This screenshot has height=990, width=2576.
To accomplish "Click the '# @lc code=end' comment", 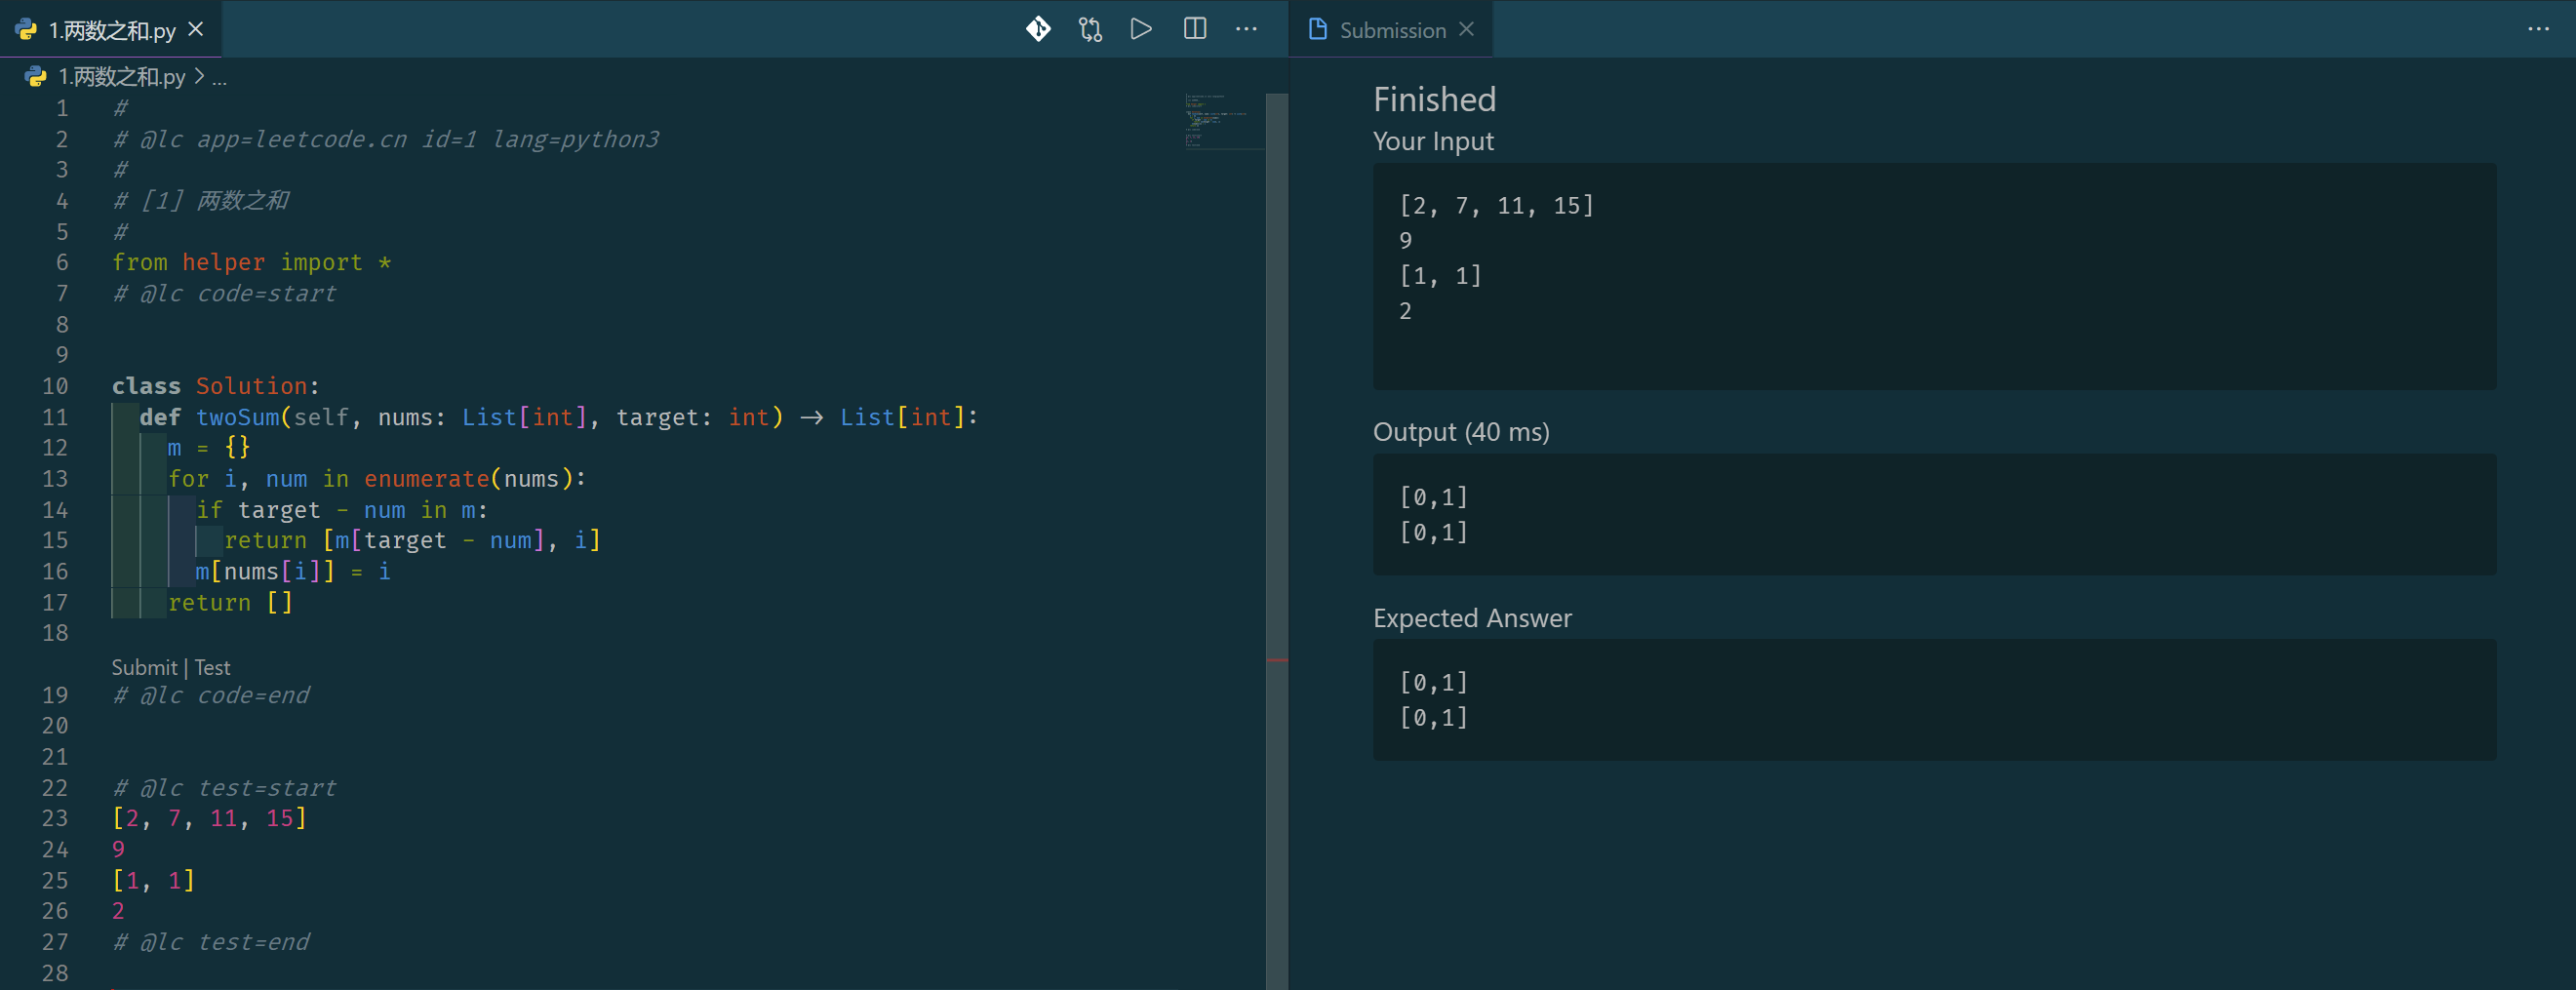I will (x=211, y=695).
